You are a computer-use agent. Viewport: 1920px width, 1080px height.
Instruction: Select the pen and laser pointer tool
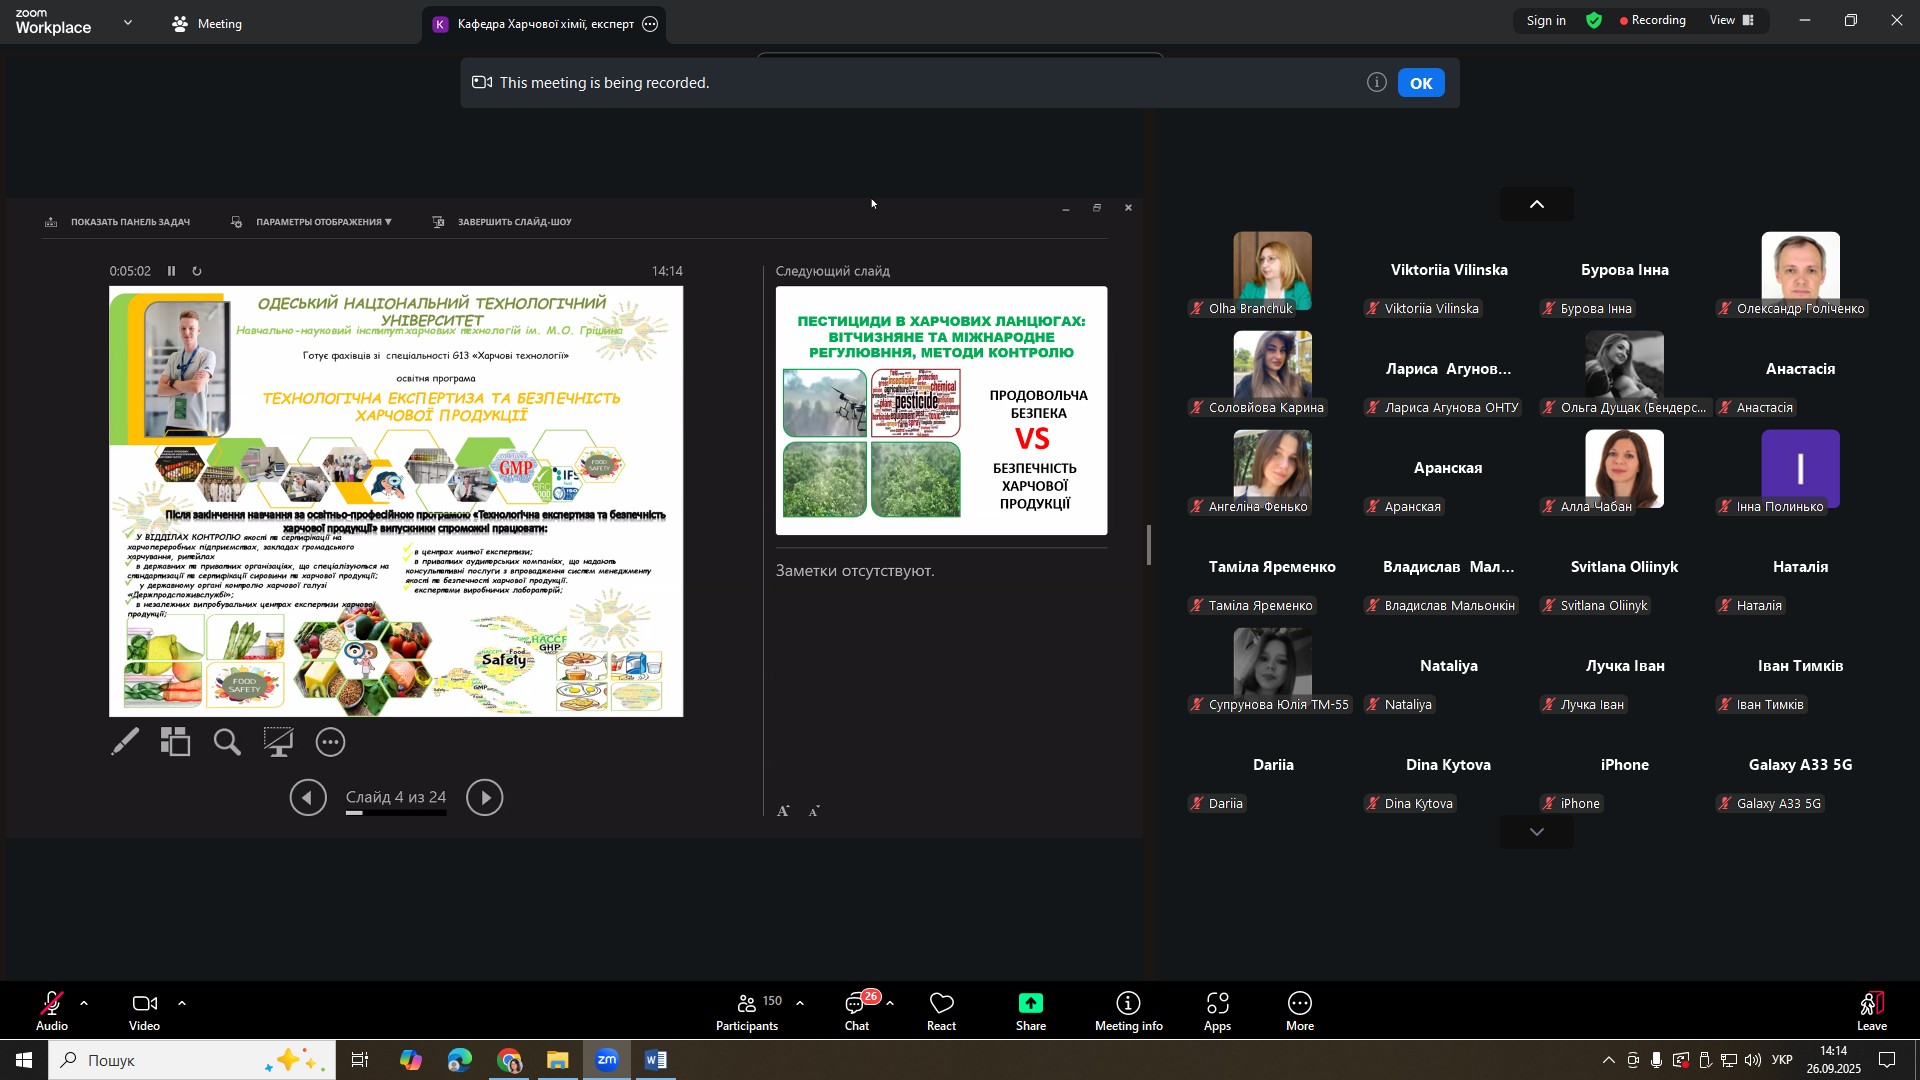pos(125,742)
